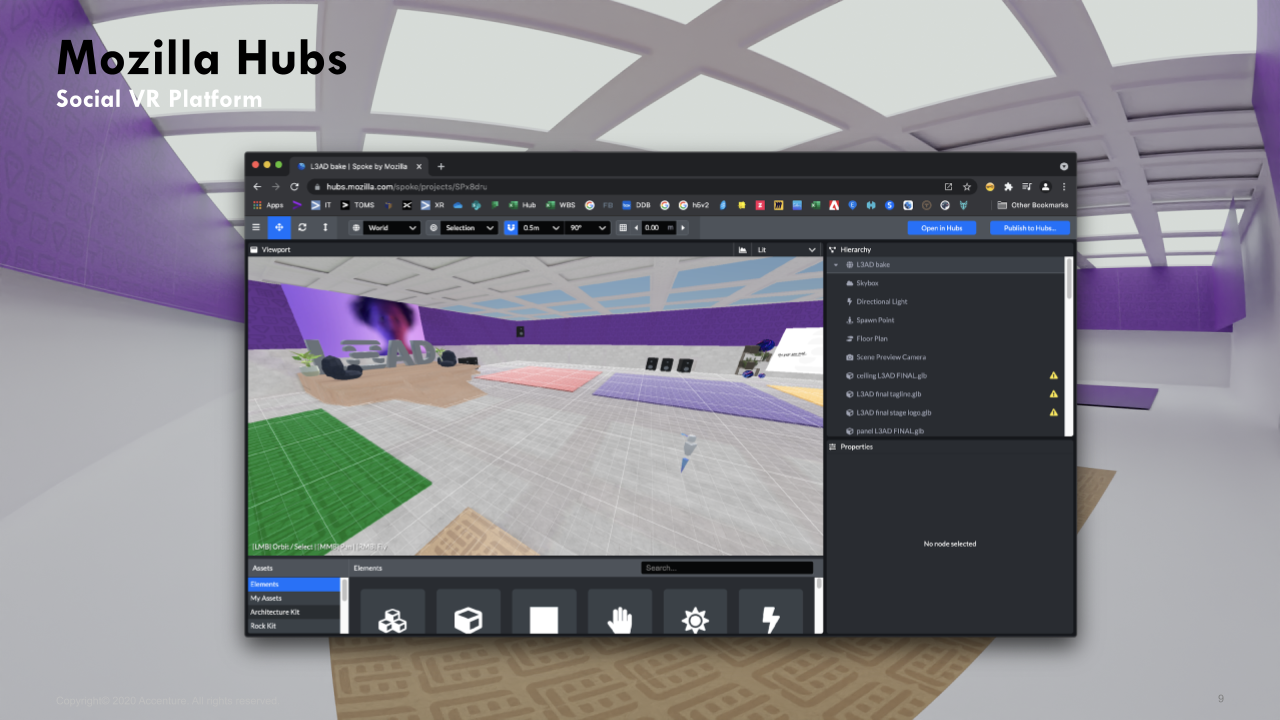Click warning icon on ceiling L3AD FINAL.glb
The width and height of the screenshot is (1280, 720).
coord(1053,375)
